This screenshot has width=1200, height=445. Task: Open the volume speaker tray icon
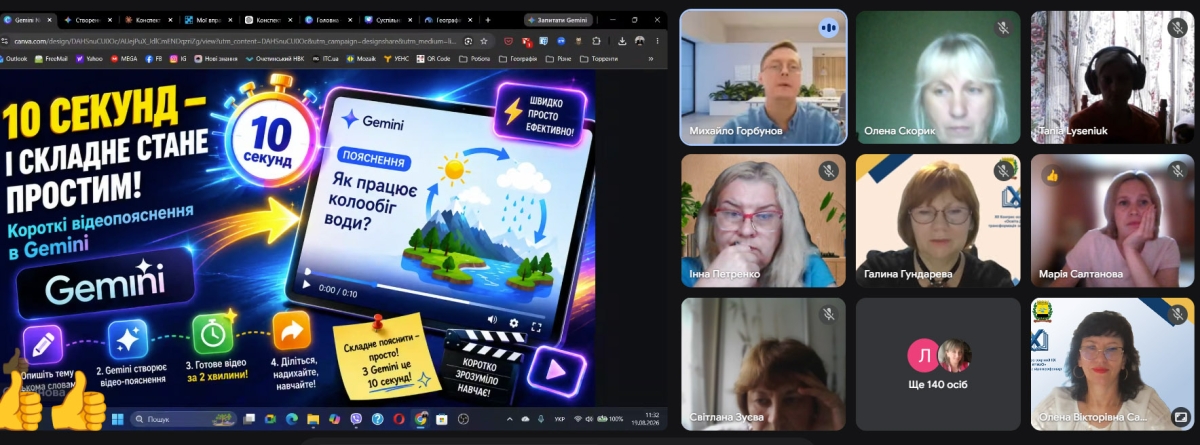click(x=590, y=420)
